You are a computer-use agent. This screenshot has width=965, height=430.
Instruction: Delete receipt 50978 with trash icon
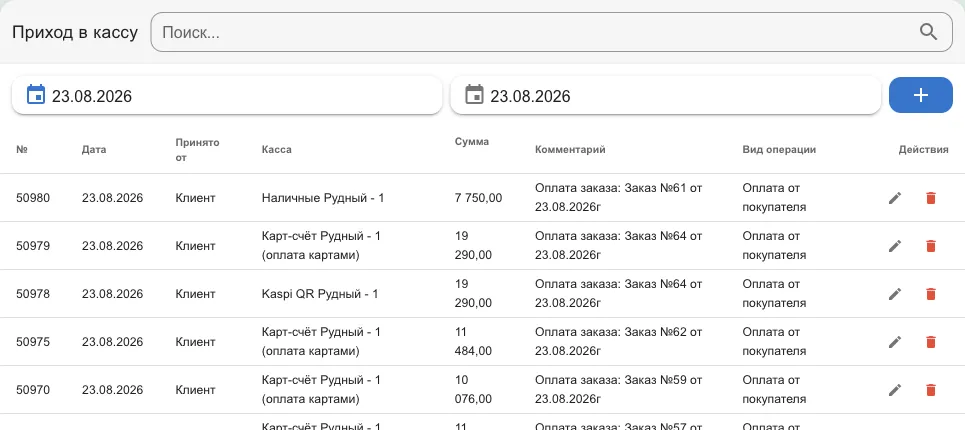[x=931, y=293]
